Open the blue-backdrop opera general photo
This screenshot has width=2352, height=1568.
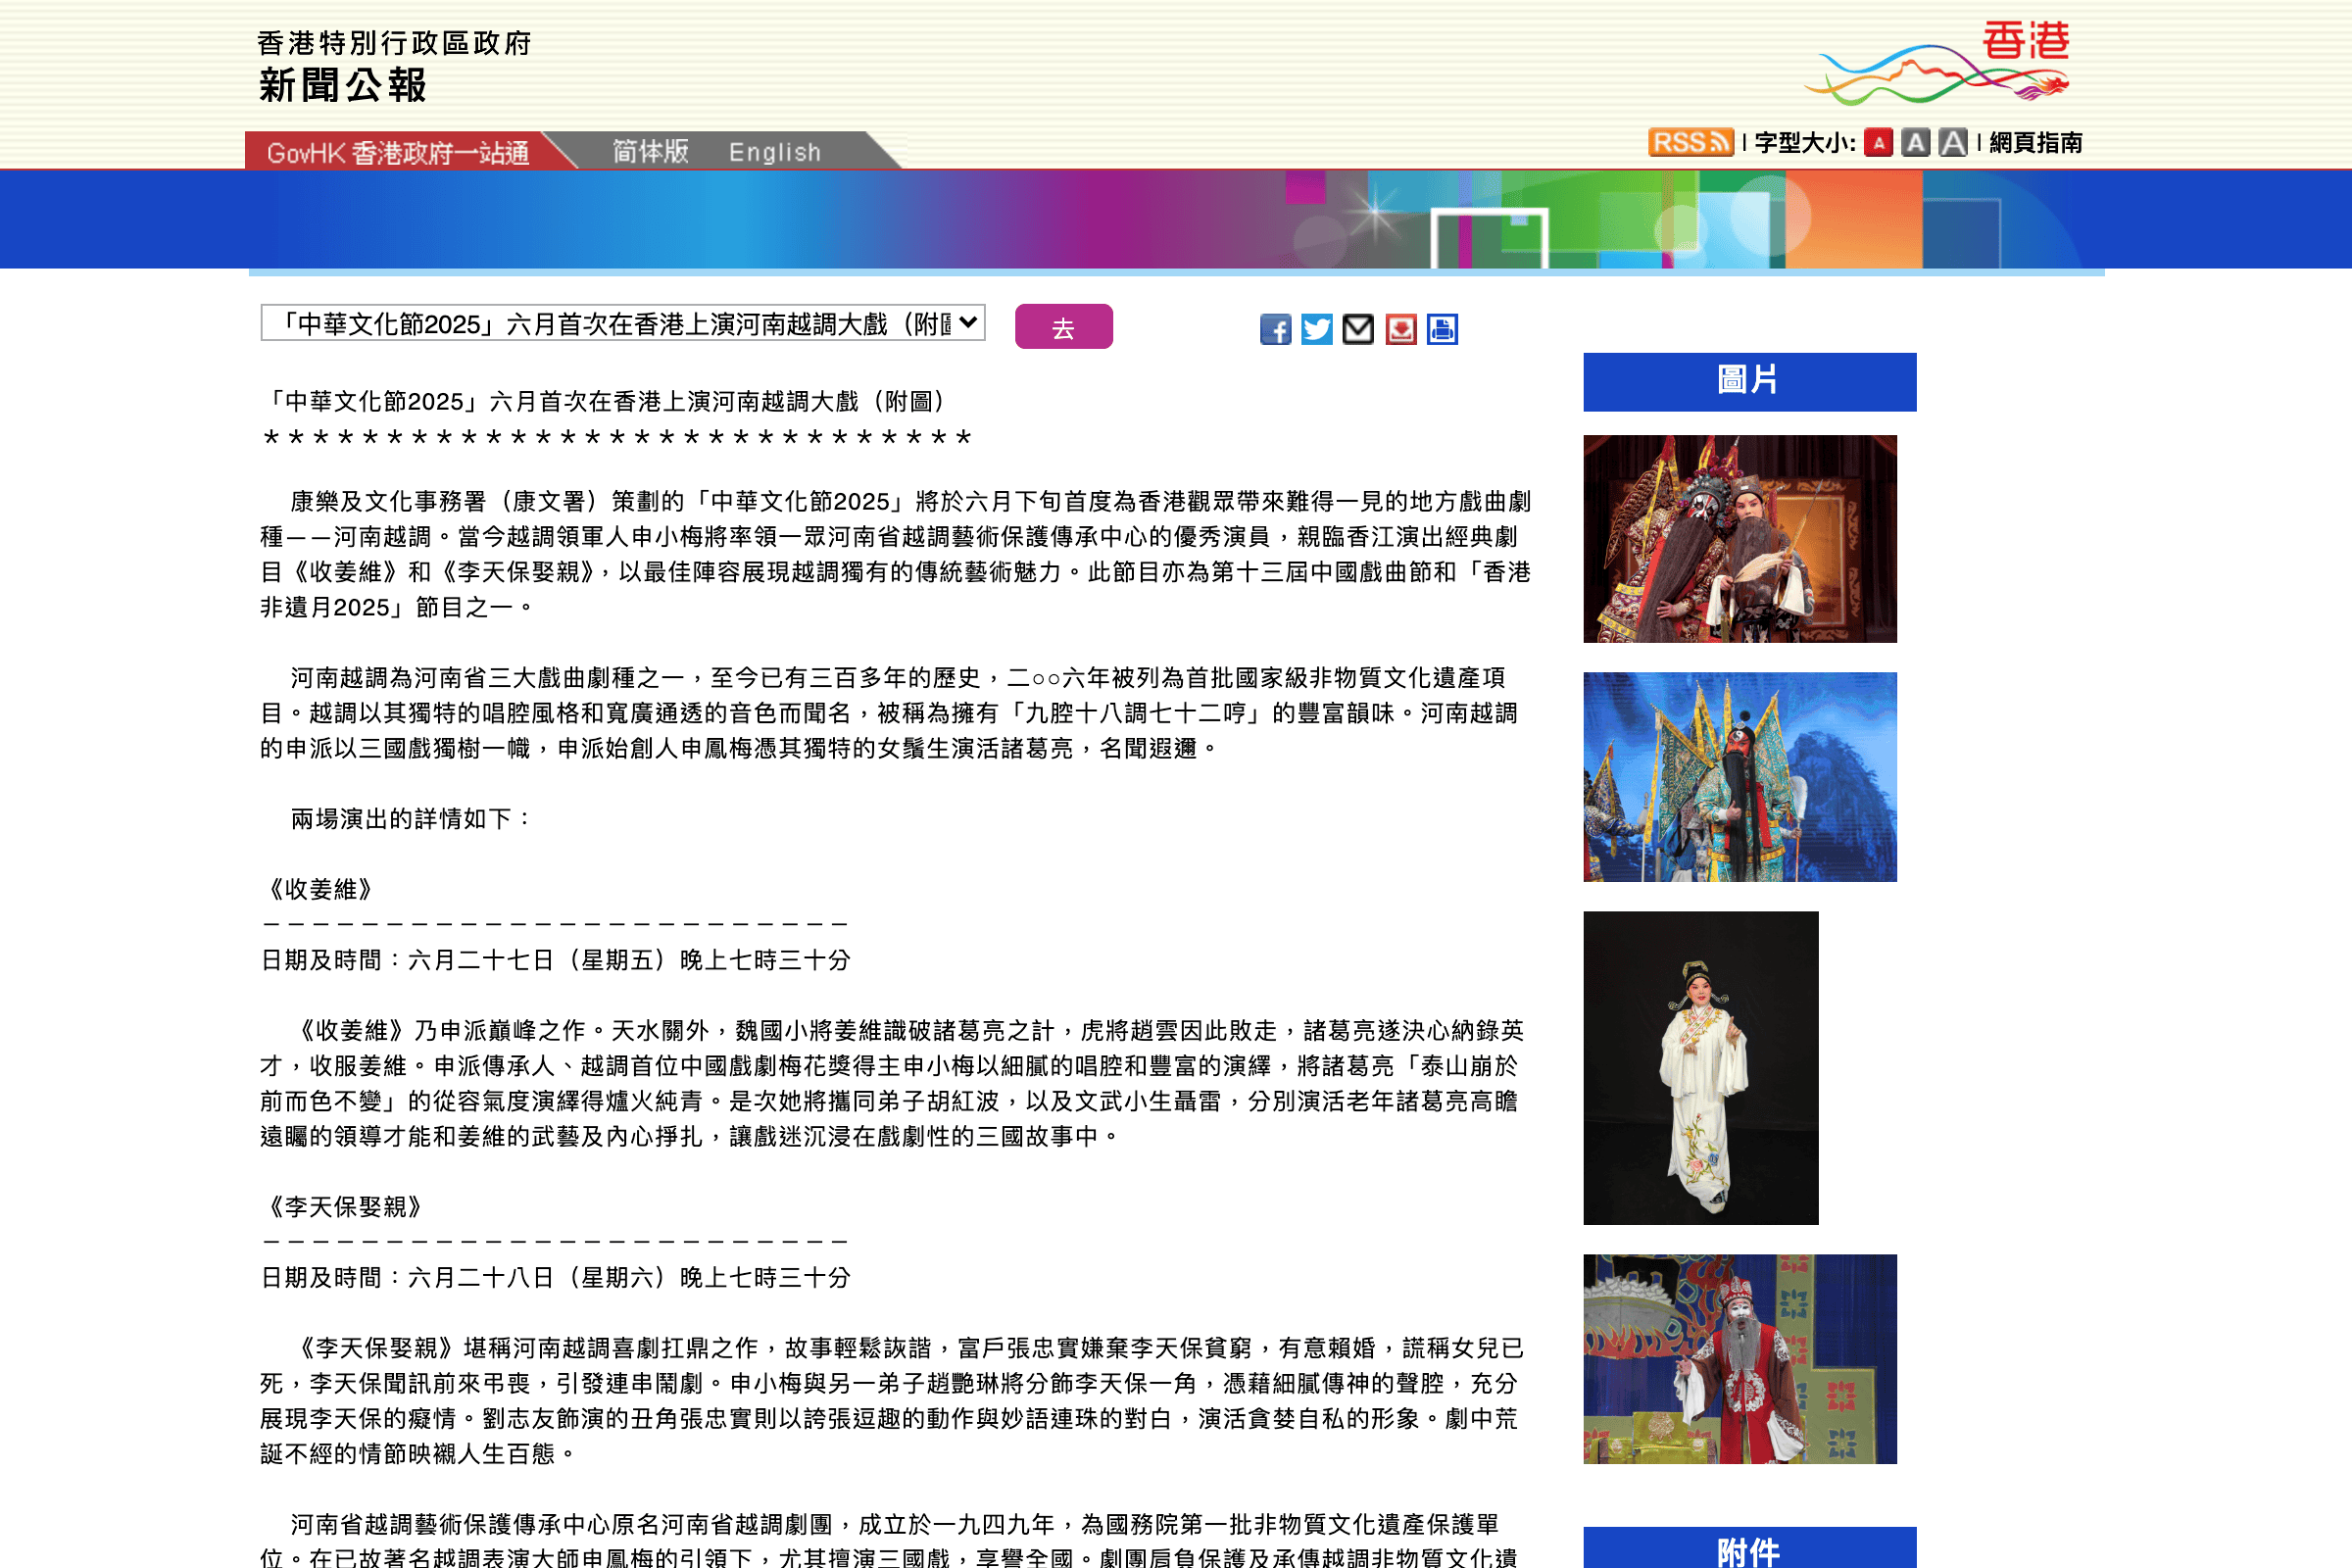[x=1739, y=777]
